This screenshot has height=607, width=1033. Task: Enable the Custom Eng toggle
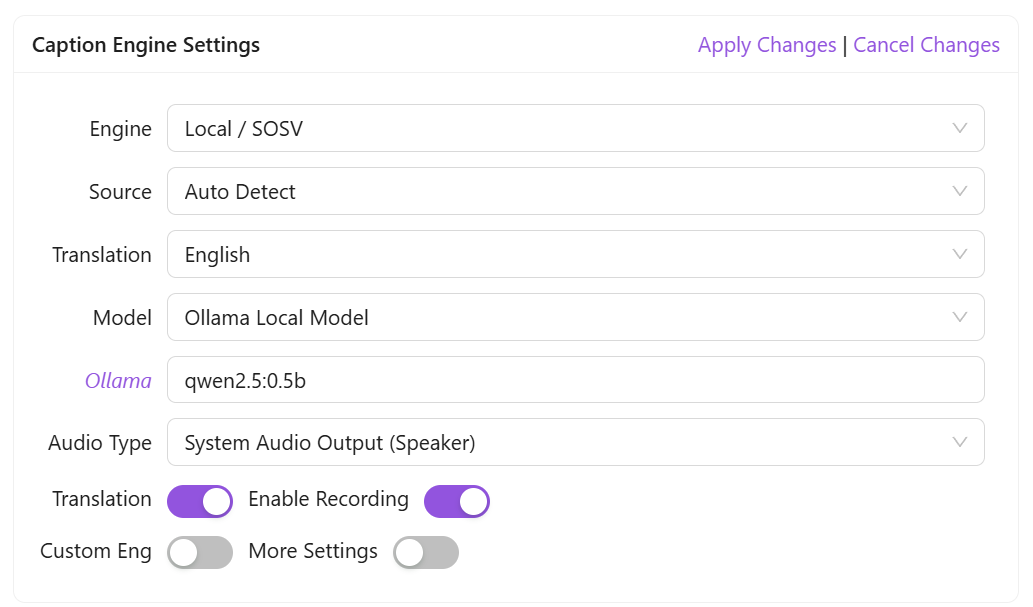(200, 552)
